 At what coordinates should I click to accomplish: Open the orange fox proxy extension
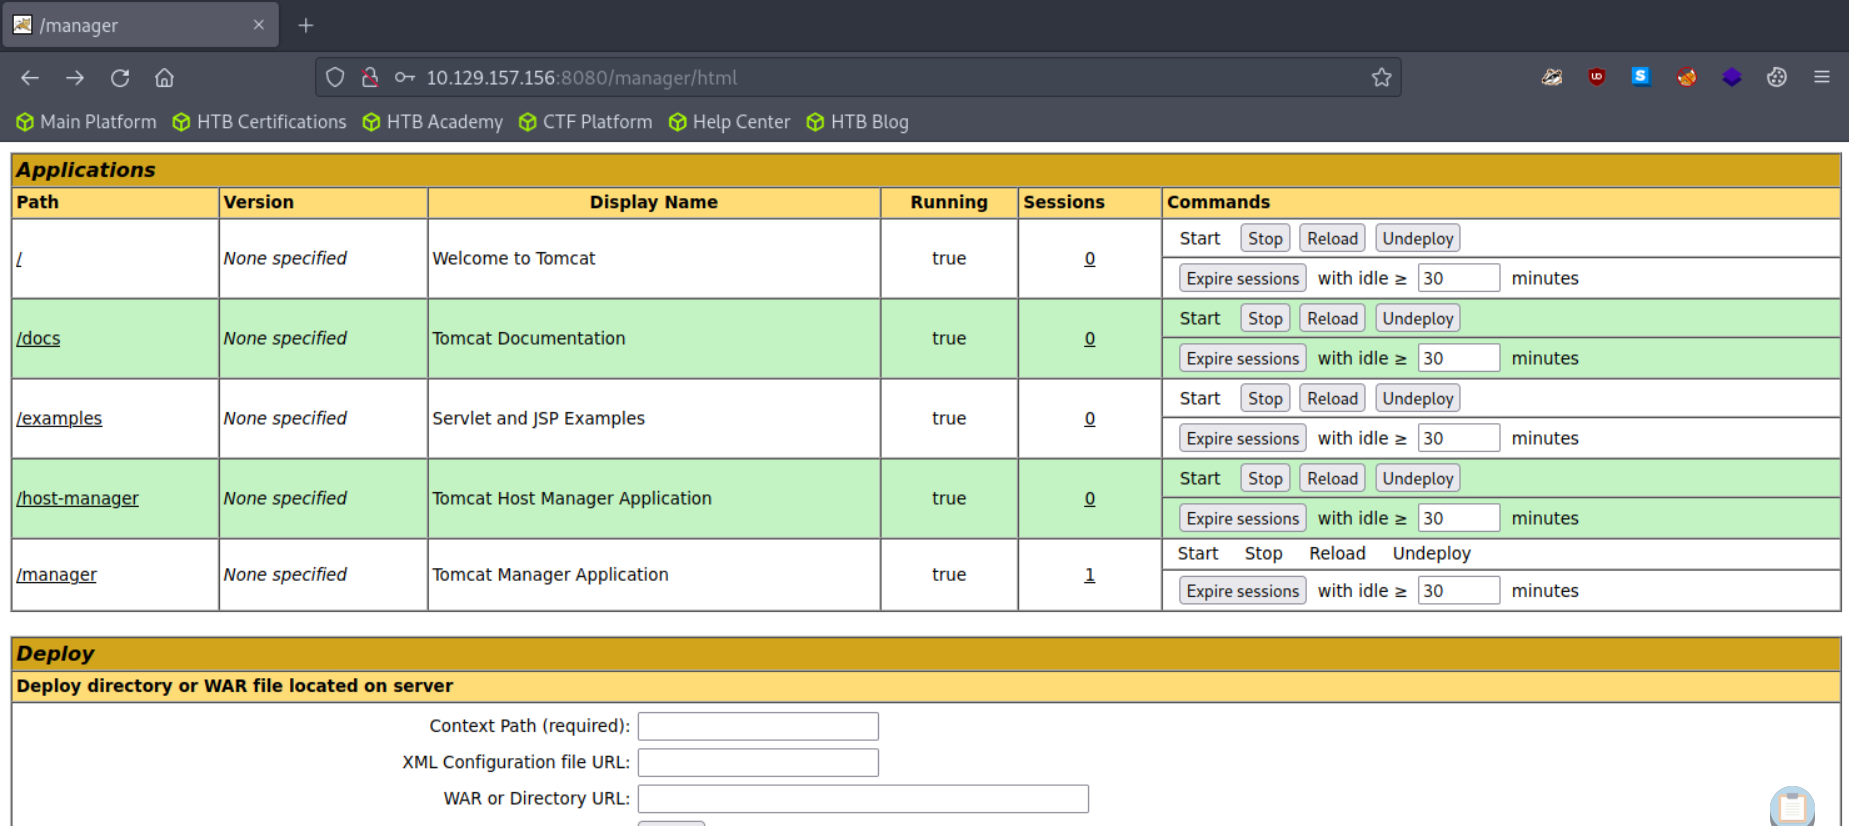[1687, 77]
